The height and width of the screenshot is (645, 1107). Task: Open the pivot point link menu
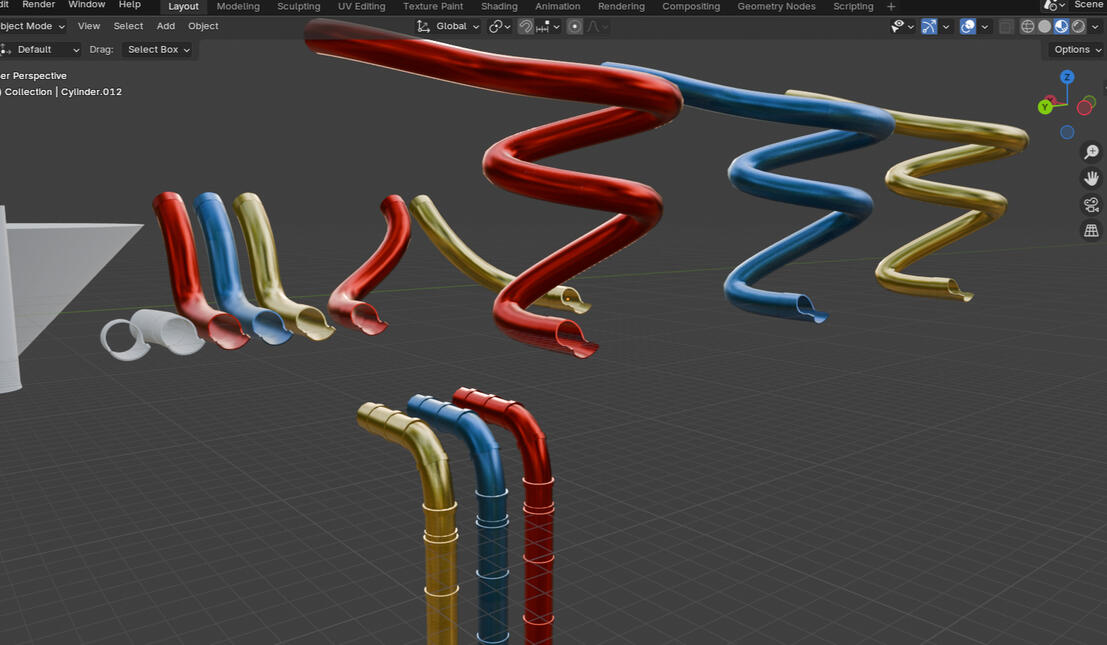click(x=500, y=26)
